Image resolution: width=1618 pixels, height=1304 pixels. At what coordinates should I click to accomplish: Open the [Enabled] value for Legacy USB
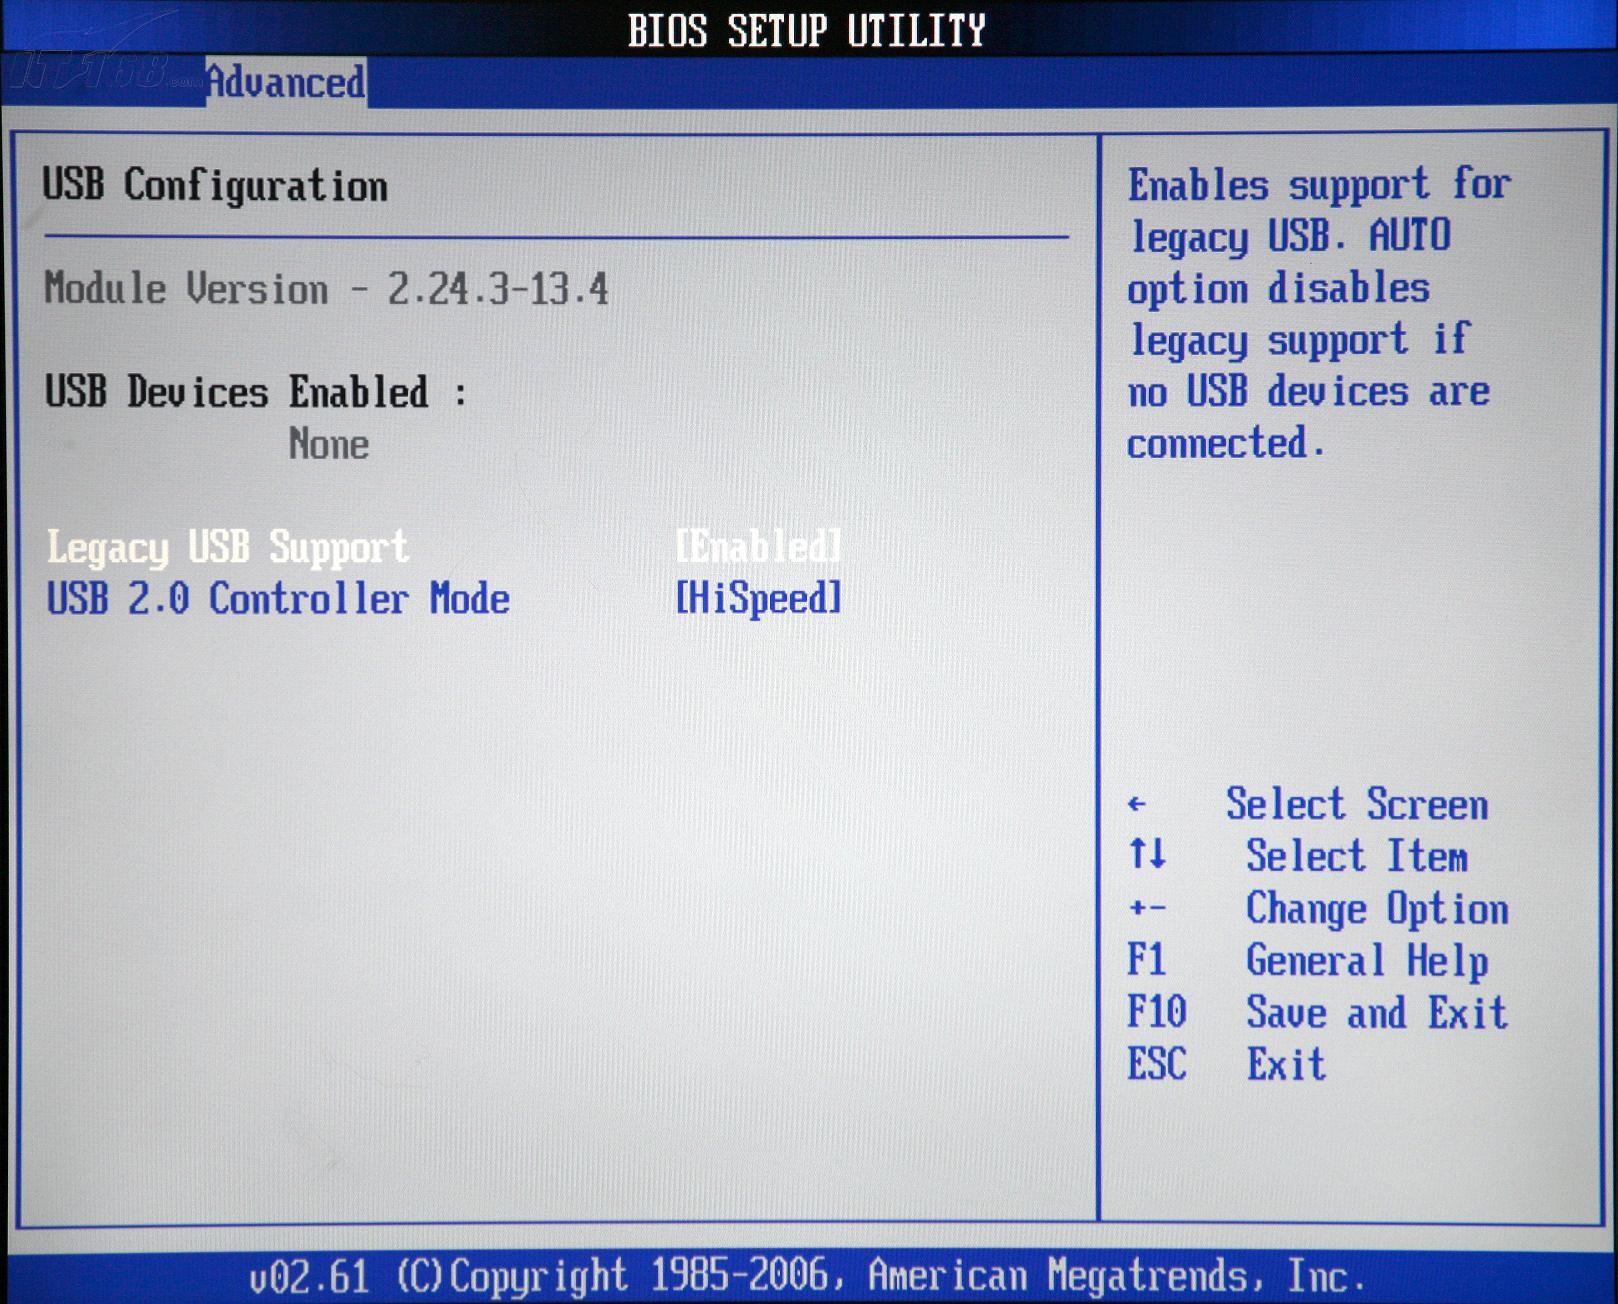[x=758, y=547]
